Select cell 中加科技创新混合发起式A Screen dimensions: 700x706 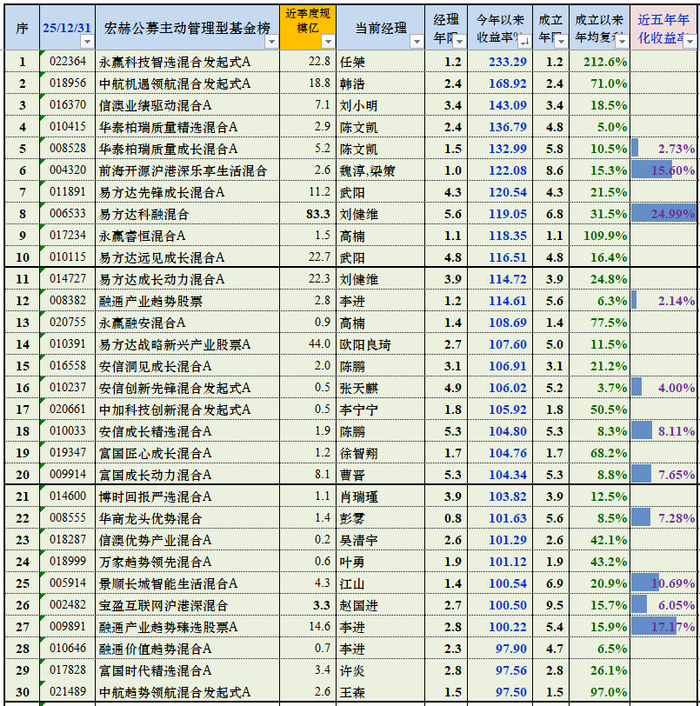pos(188,409)
